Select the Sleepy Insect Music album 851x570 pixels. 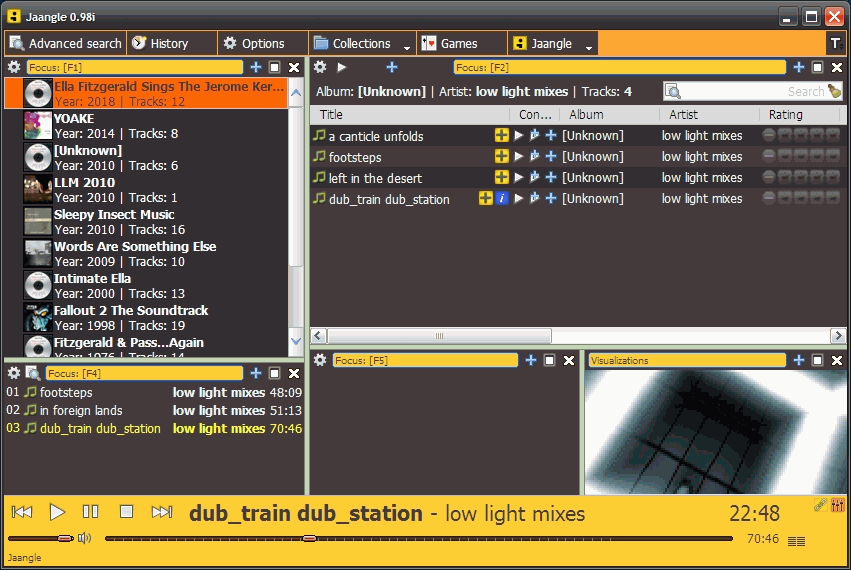coord(147,221)
